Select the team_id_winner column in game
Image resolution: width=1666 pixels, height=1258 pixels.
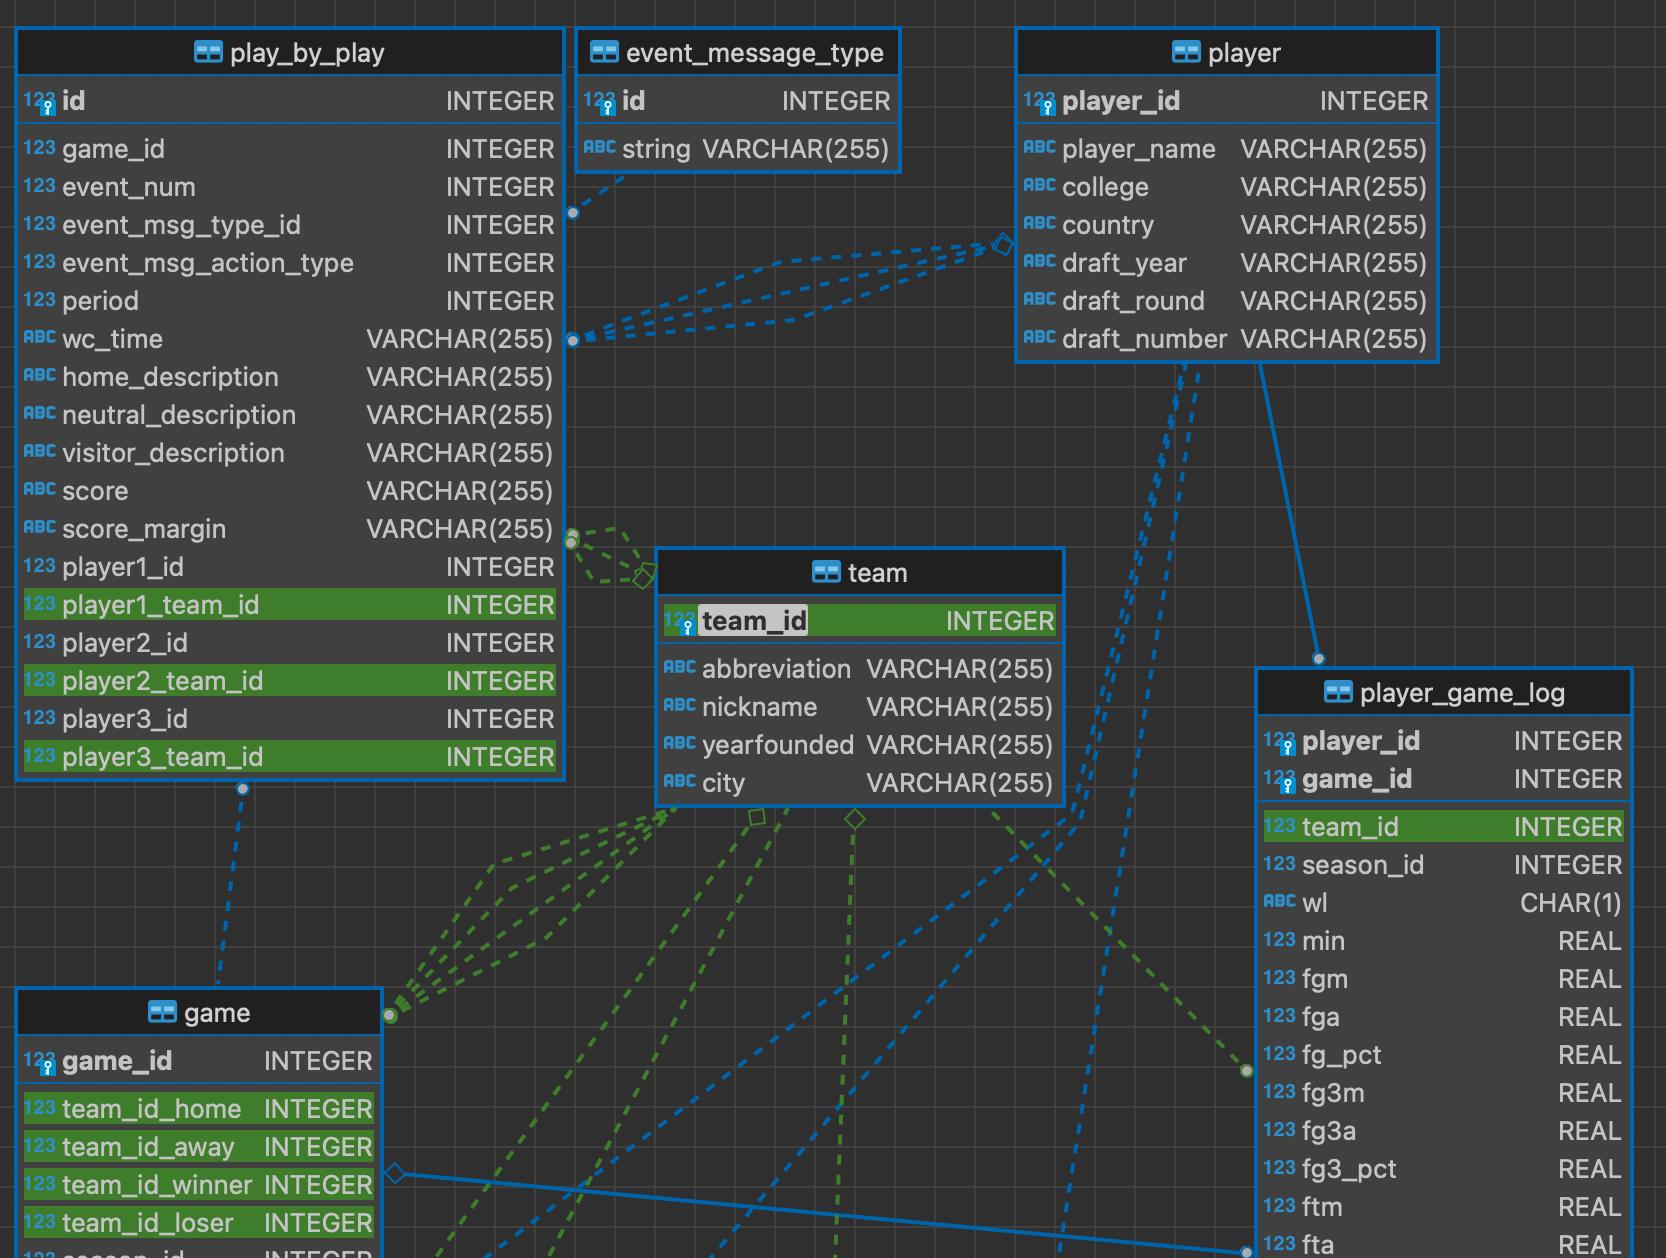pyautogui.click(x=199, y=1185)
